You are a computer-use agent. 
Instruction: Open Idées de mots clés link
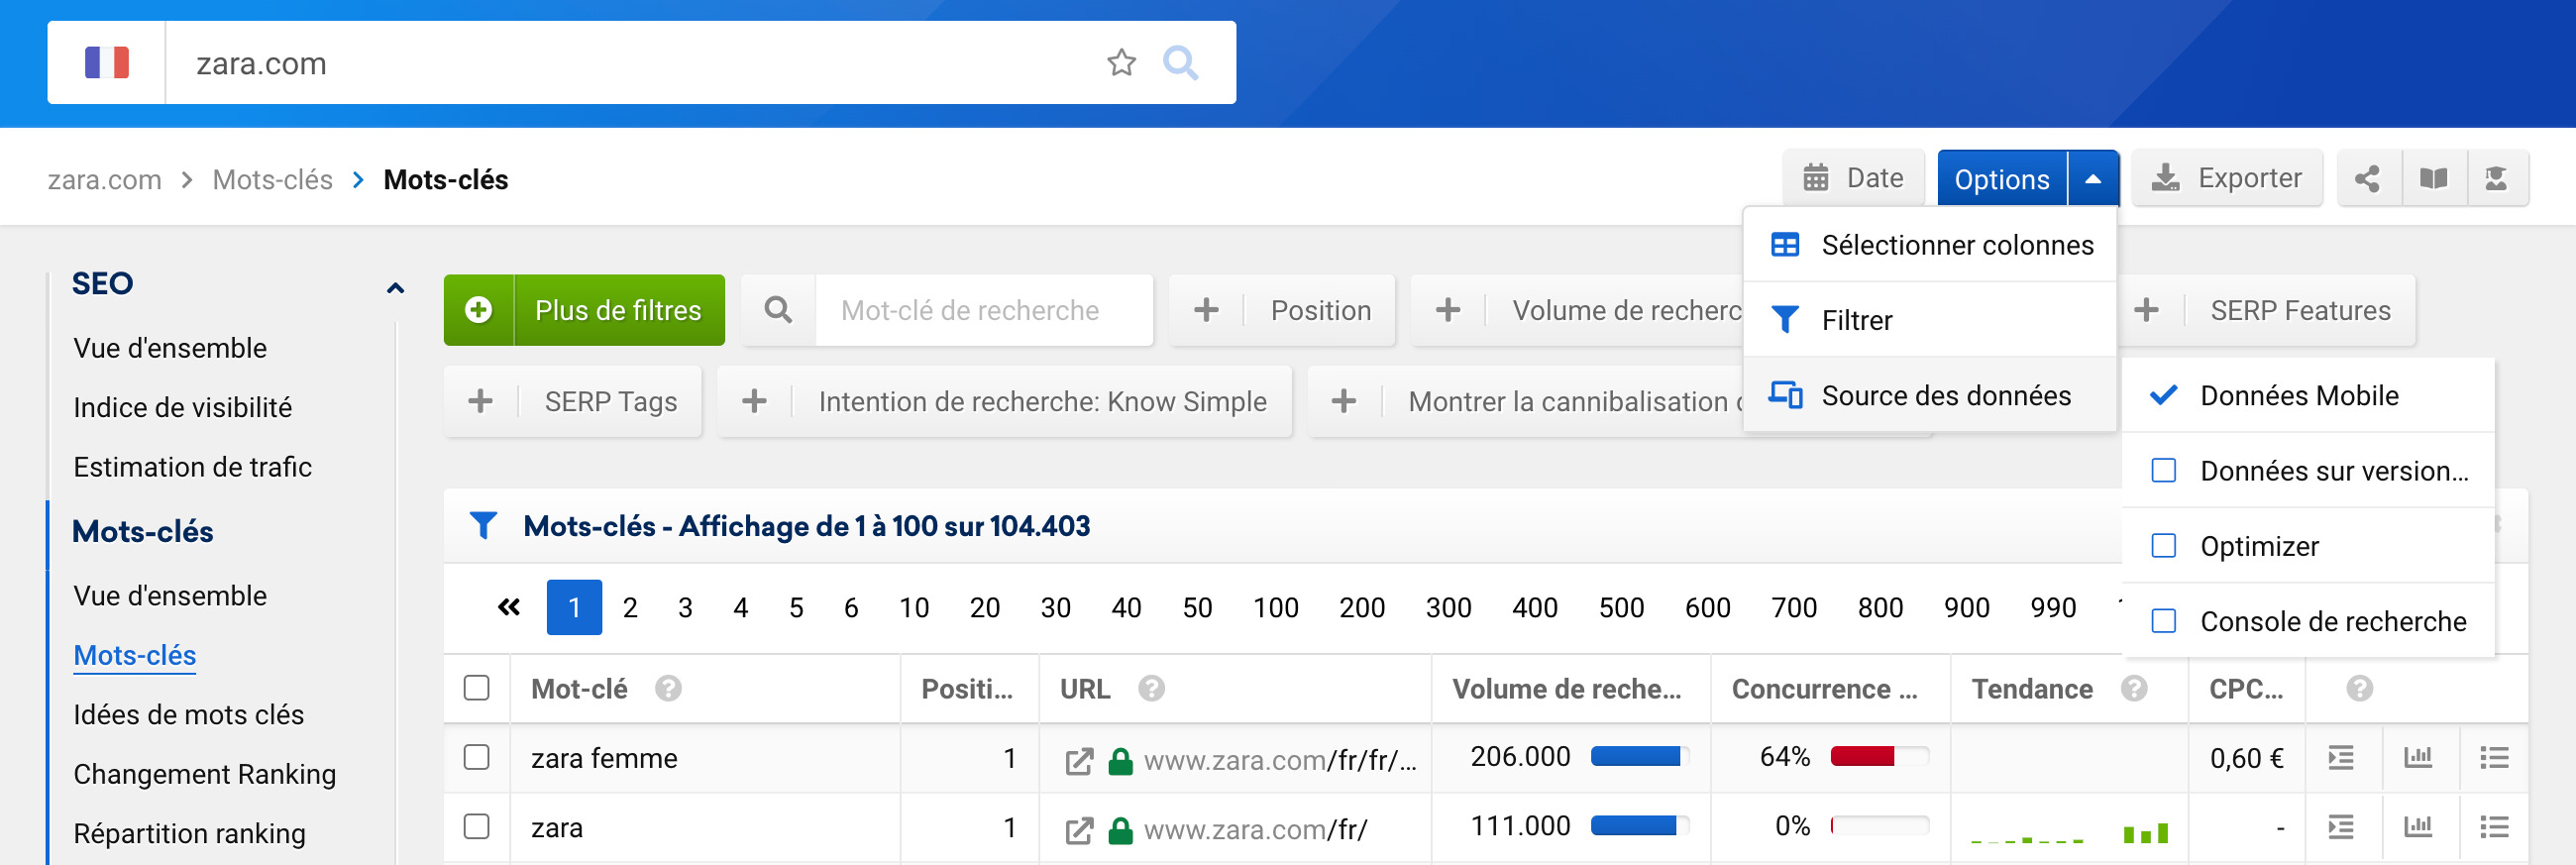click(x=188, y=714)
